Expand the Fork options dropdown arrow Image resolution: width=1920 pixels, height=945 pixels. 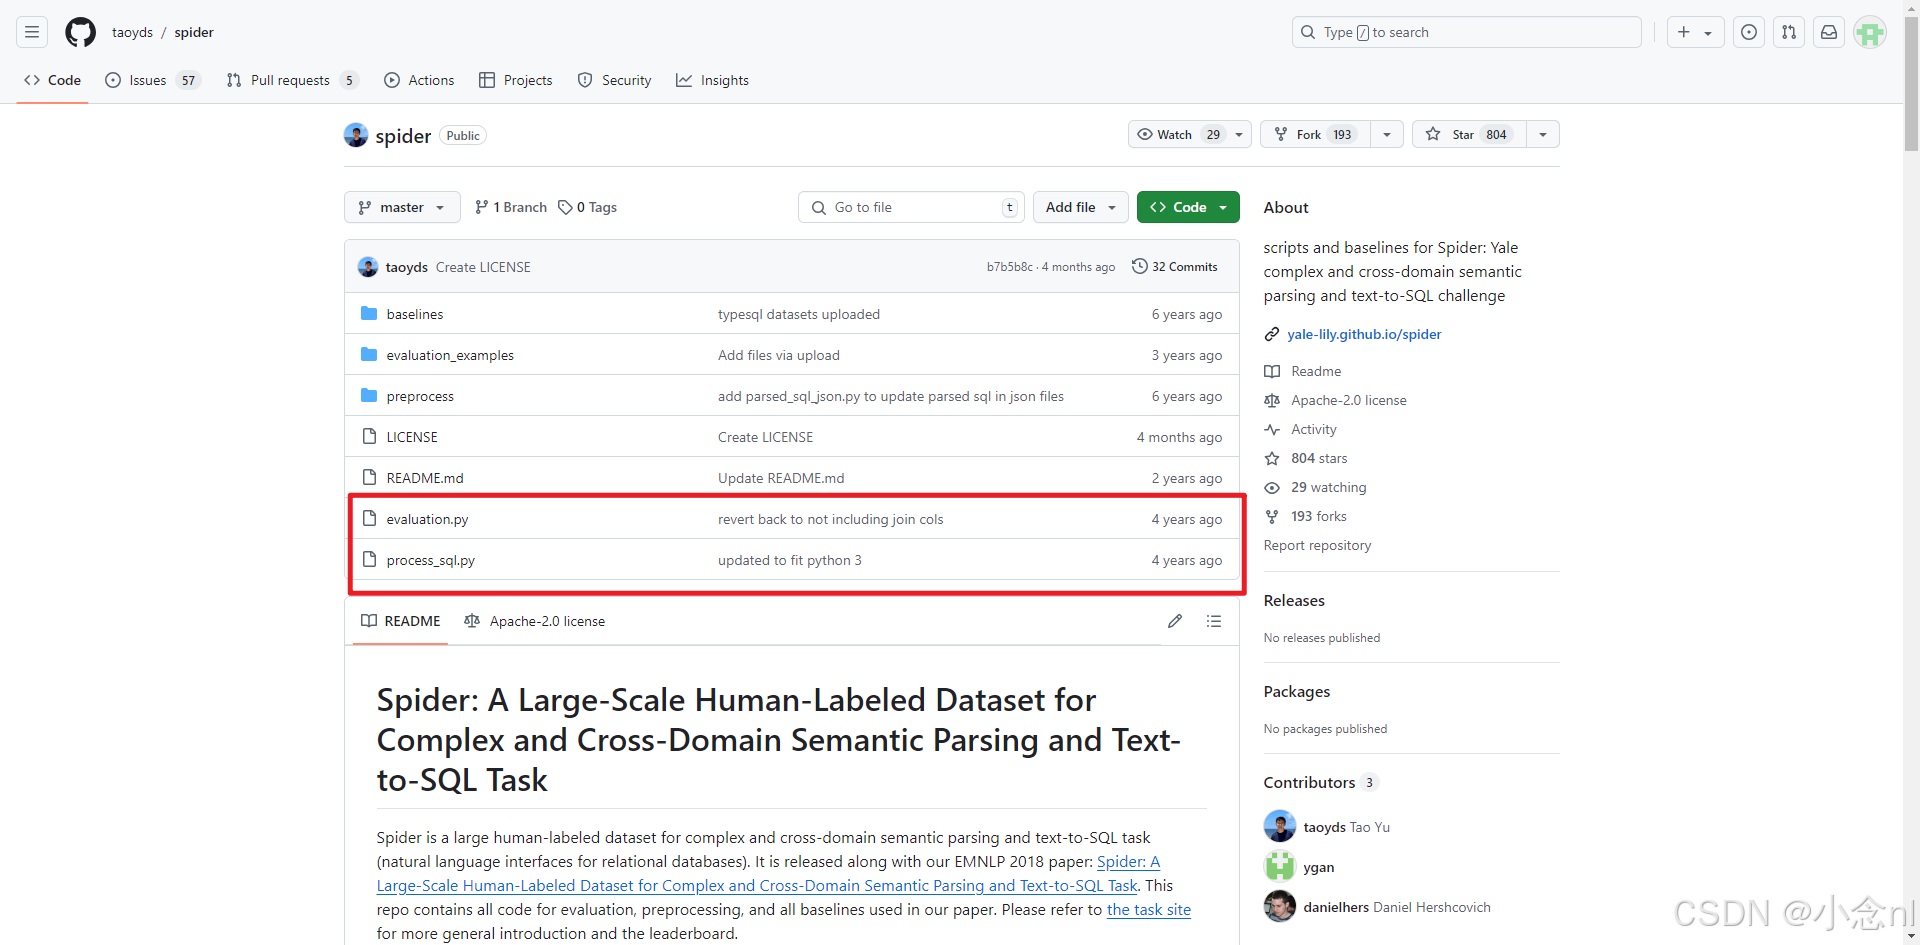pyautogui.click(x=1387, y=134)
